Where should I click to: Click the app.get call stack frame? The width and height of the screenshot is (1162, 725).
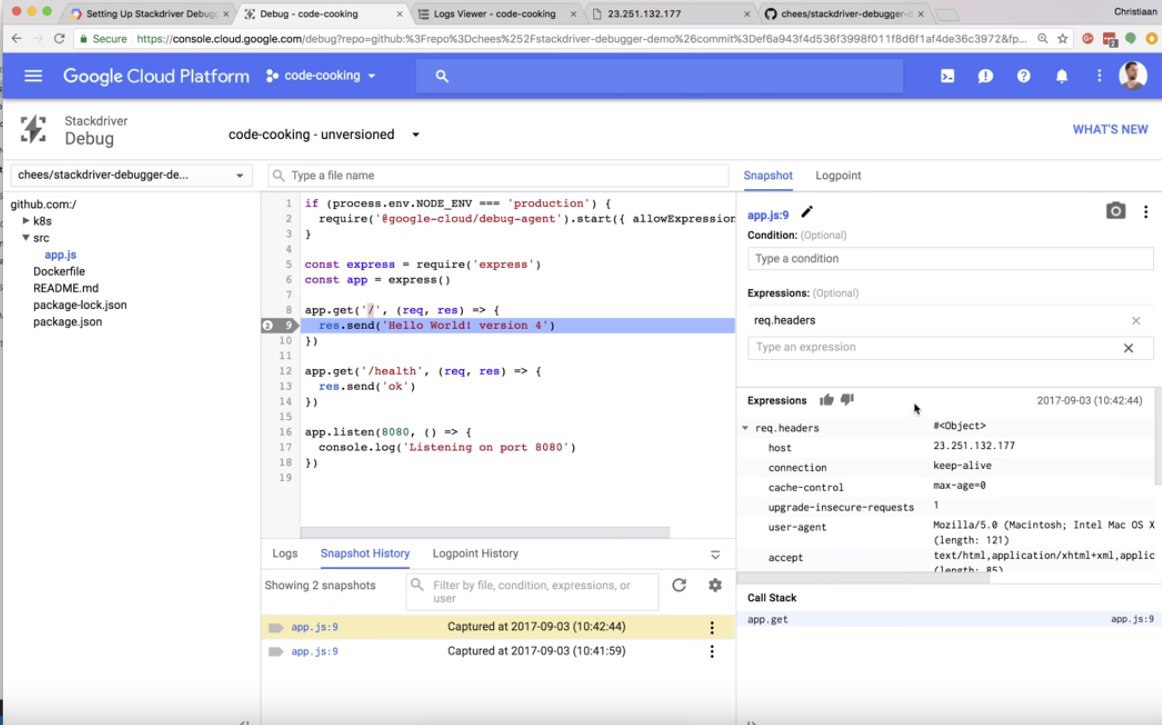click(x=949, y=619)
